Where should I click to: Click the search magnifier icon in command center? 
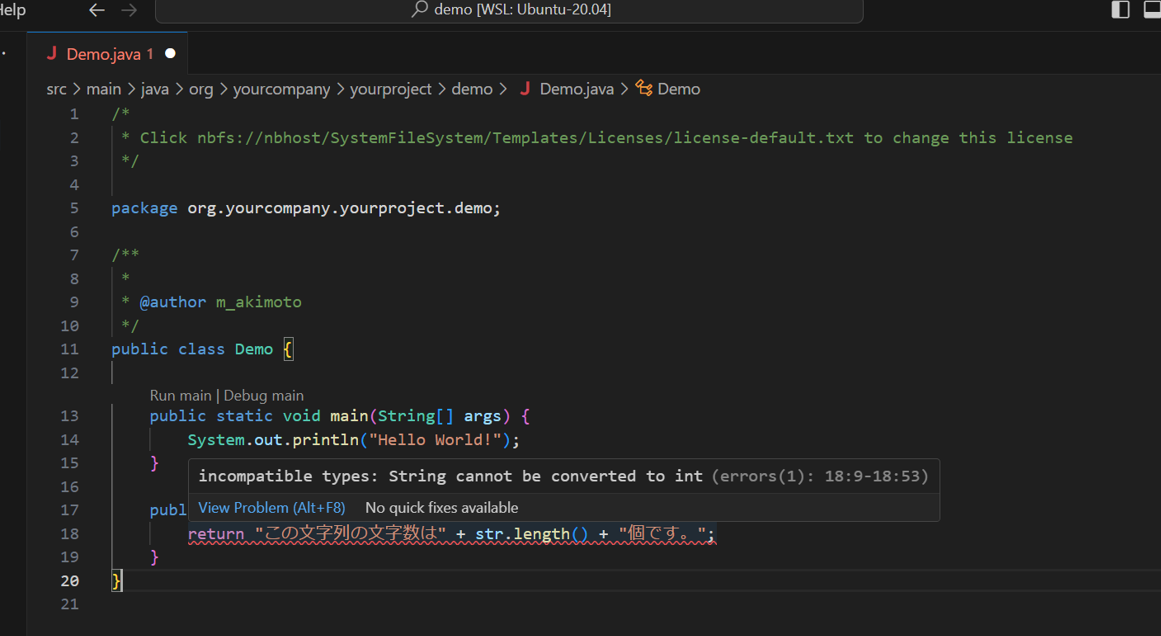click(420, 9)
